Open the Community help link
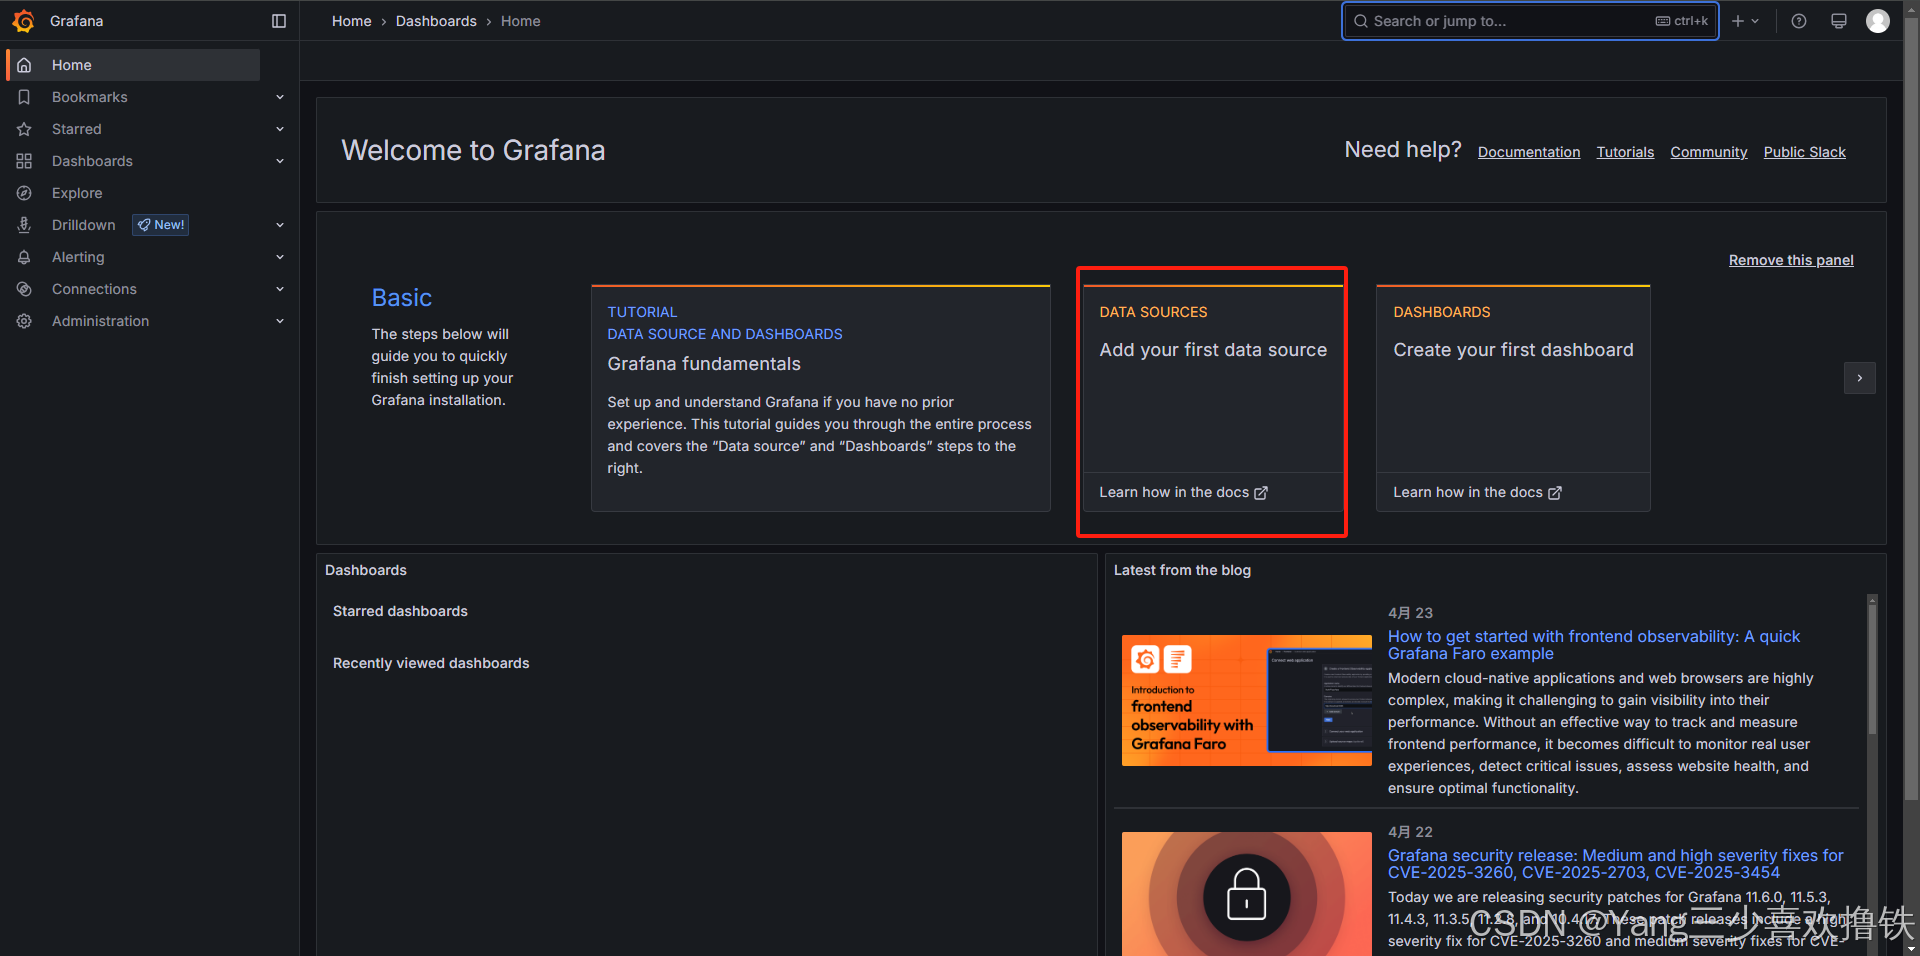 1709,152
